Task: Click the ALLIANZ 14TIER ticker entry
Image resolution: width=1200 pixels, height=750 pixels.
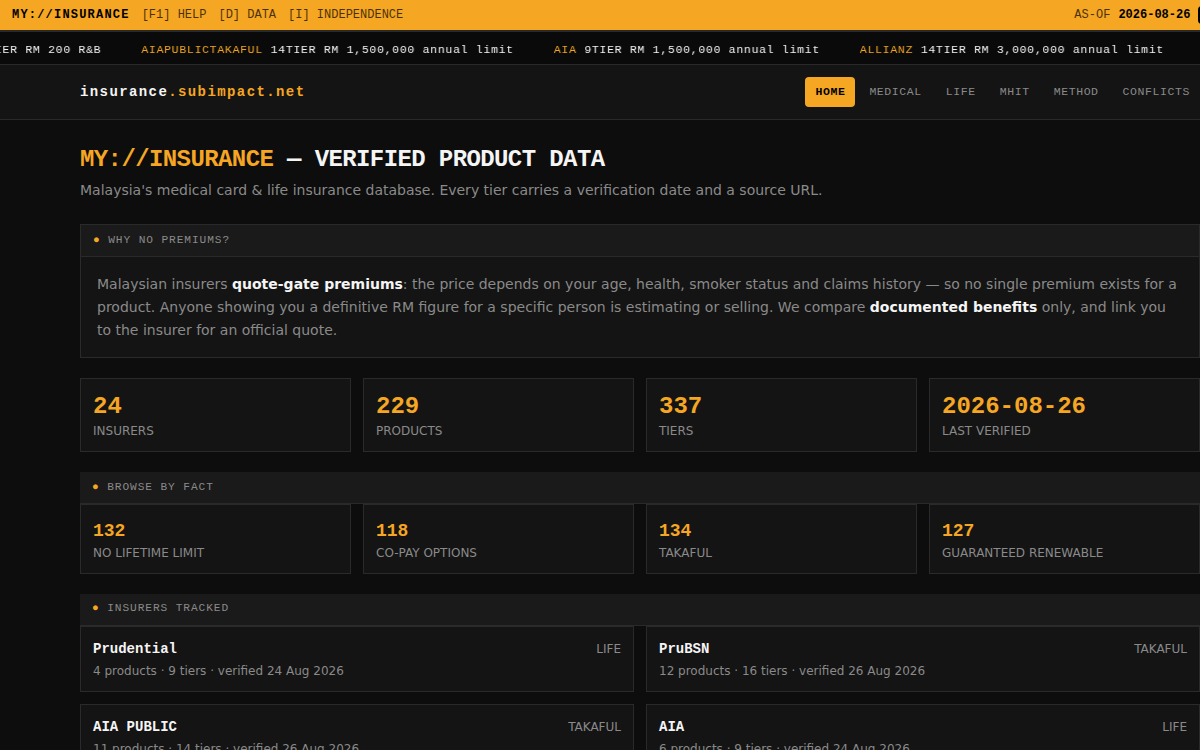Action: [x=1011, y=49]
